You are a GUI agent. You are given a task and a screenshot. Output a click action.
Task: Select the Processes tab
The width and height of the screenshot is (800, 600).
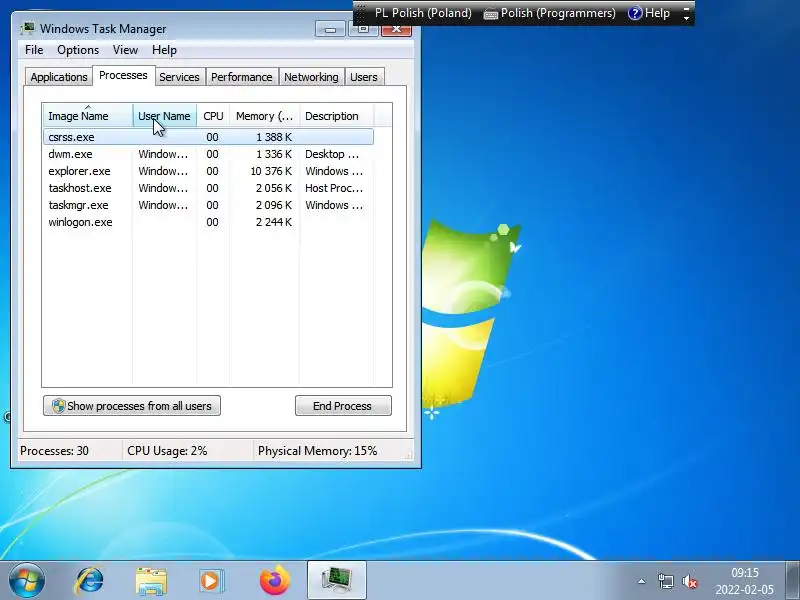tap(123, 76)
